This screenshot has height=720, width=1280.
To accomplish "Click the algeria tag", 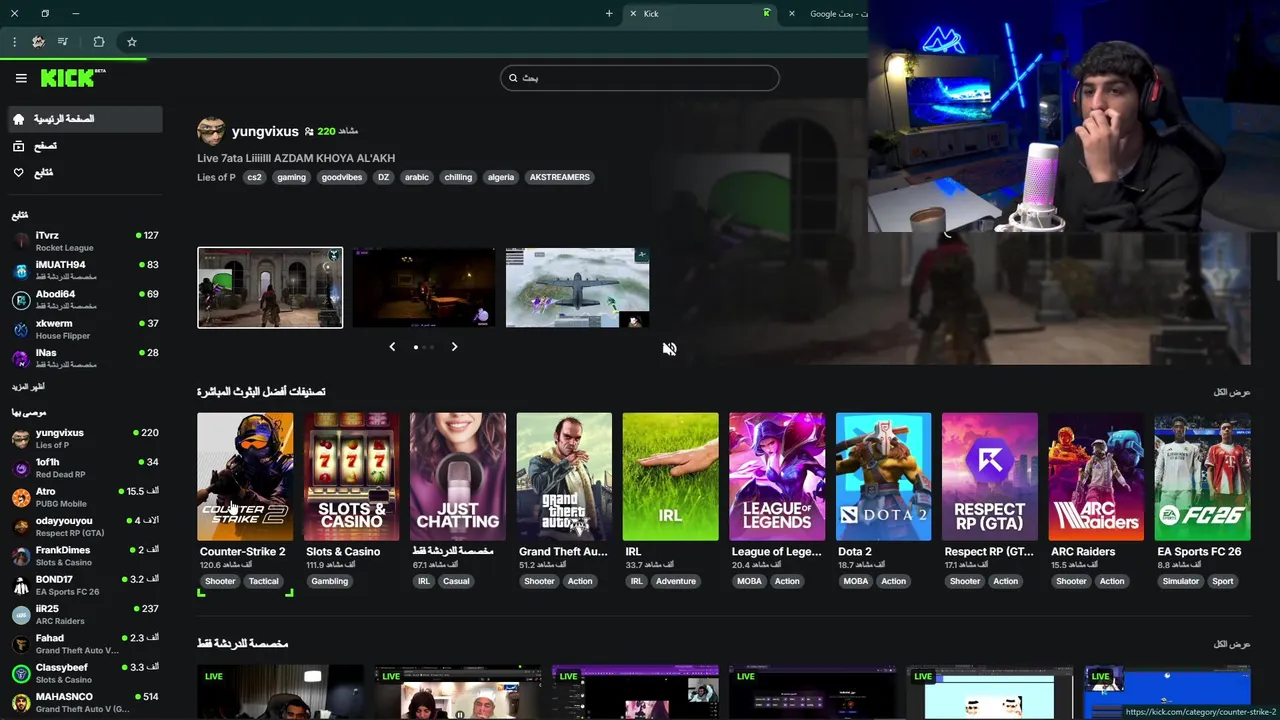I will click(x=501, y=177).
